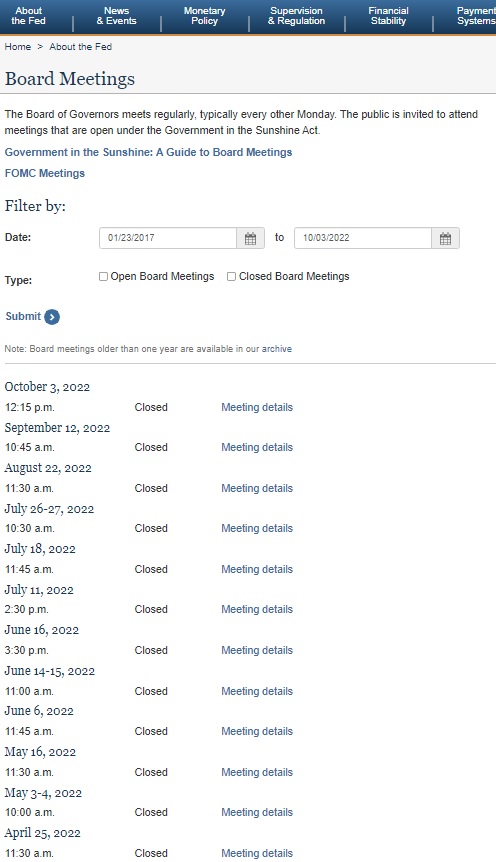This screenshot has height=862, width=496.
Task: View Meeting details for July 26-27, 2022
Action: 257,528
